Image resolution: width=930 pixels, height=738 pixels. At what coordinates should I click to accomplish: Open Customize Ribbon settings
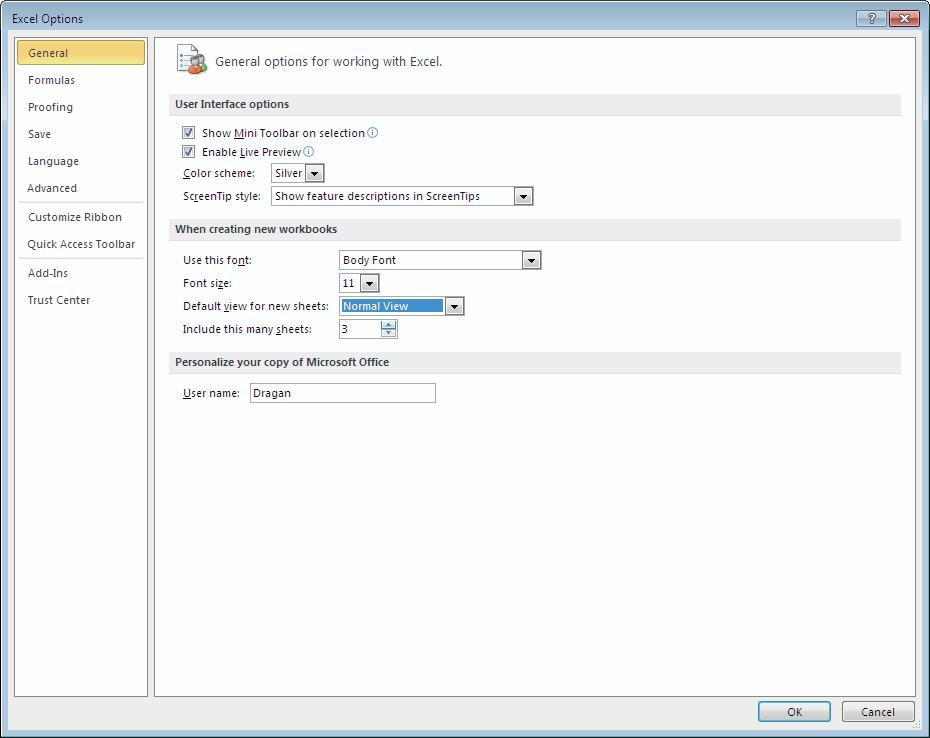pyautogui.click(x=81, y=217)
